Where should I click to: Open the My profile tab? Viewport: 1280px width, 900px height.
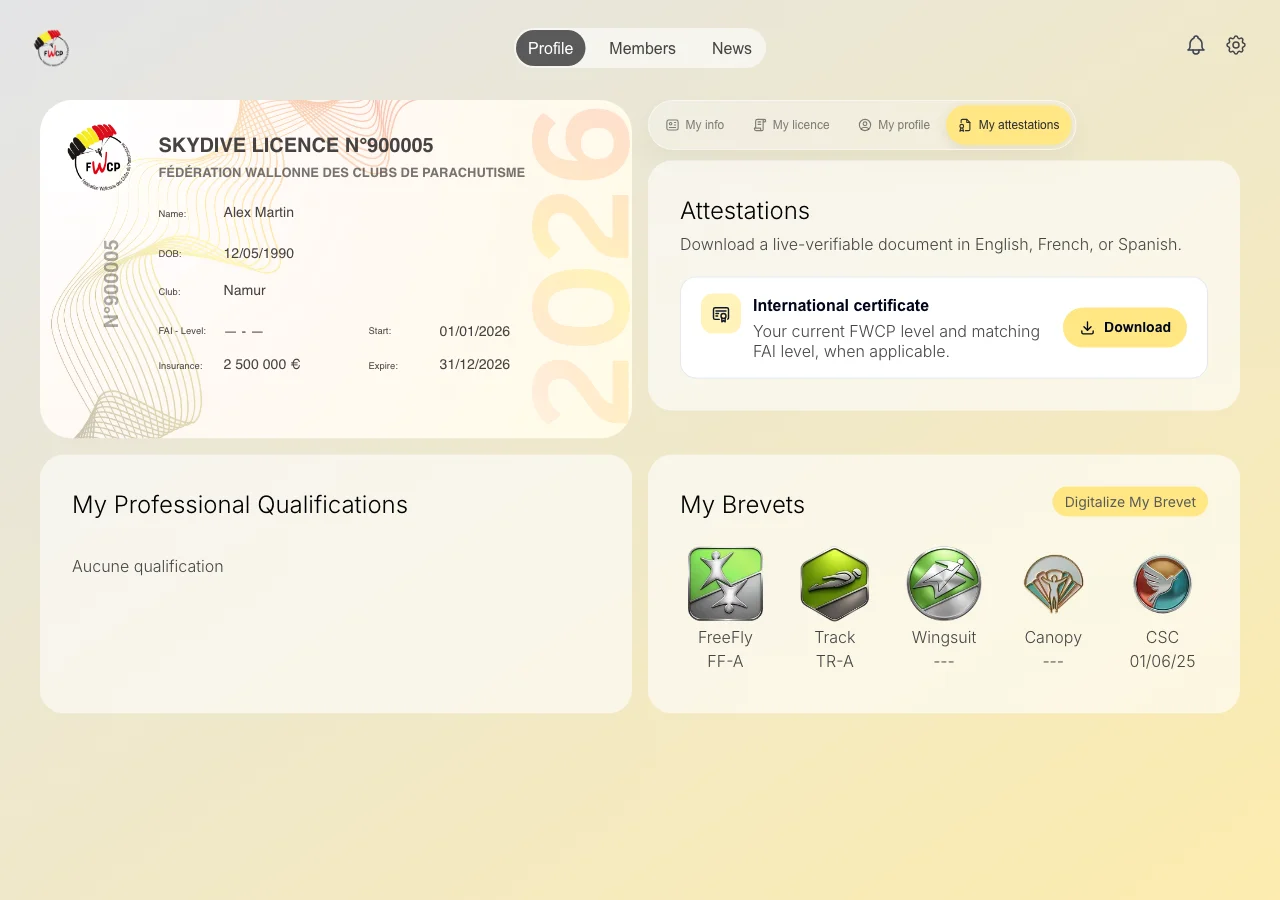click(894, 125)
